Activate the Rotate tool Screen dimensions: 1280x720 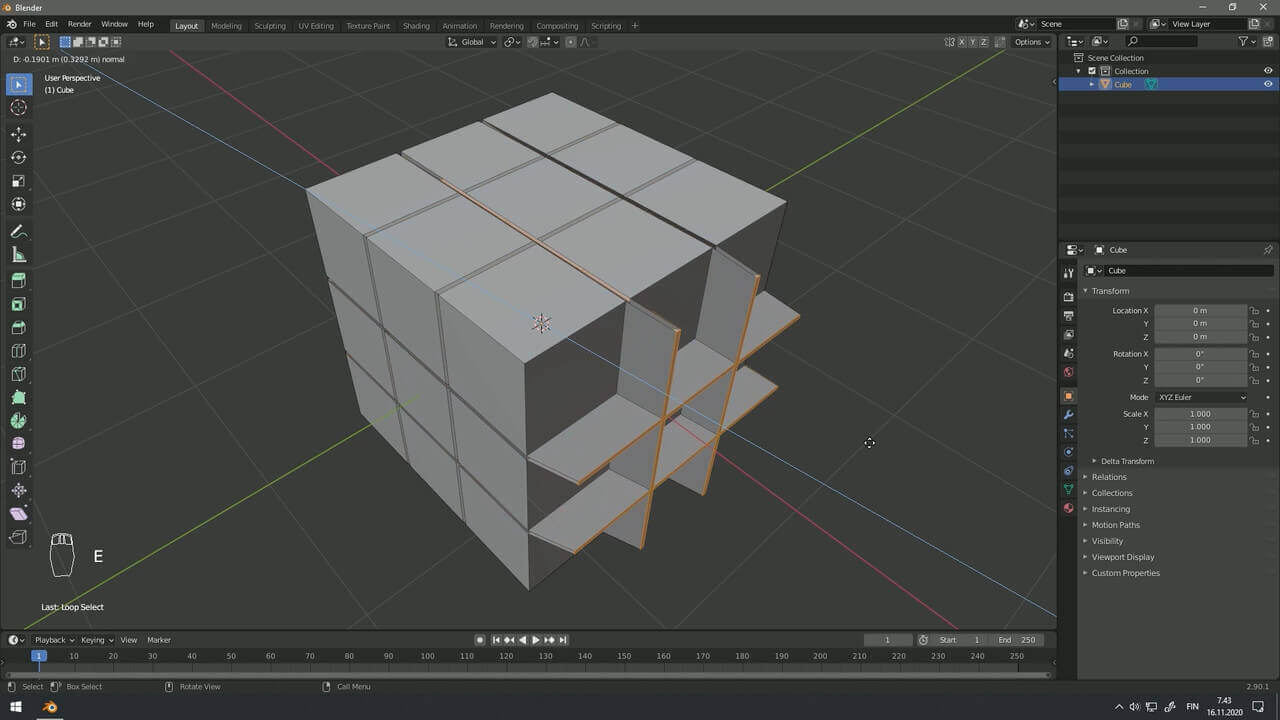click(18, 158)
